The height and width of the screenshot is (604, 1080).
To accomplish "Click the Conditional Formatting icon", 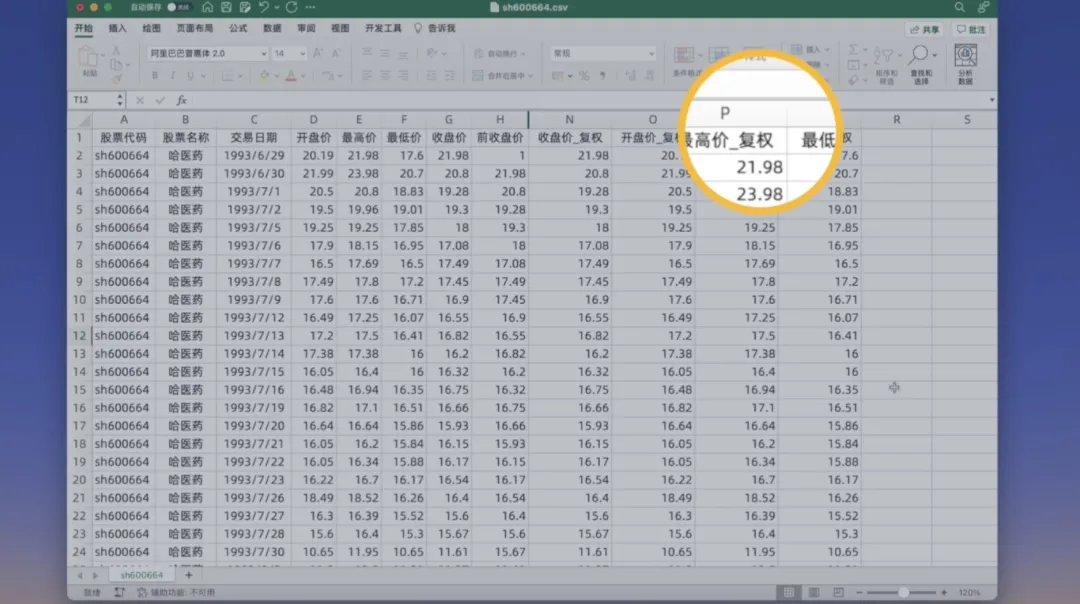I will click(x=684, y=55).
